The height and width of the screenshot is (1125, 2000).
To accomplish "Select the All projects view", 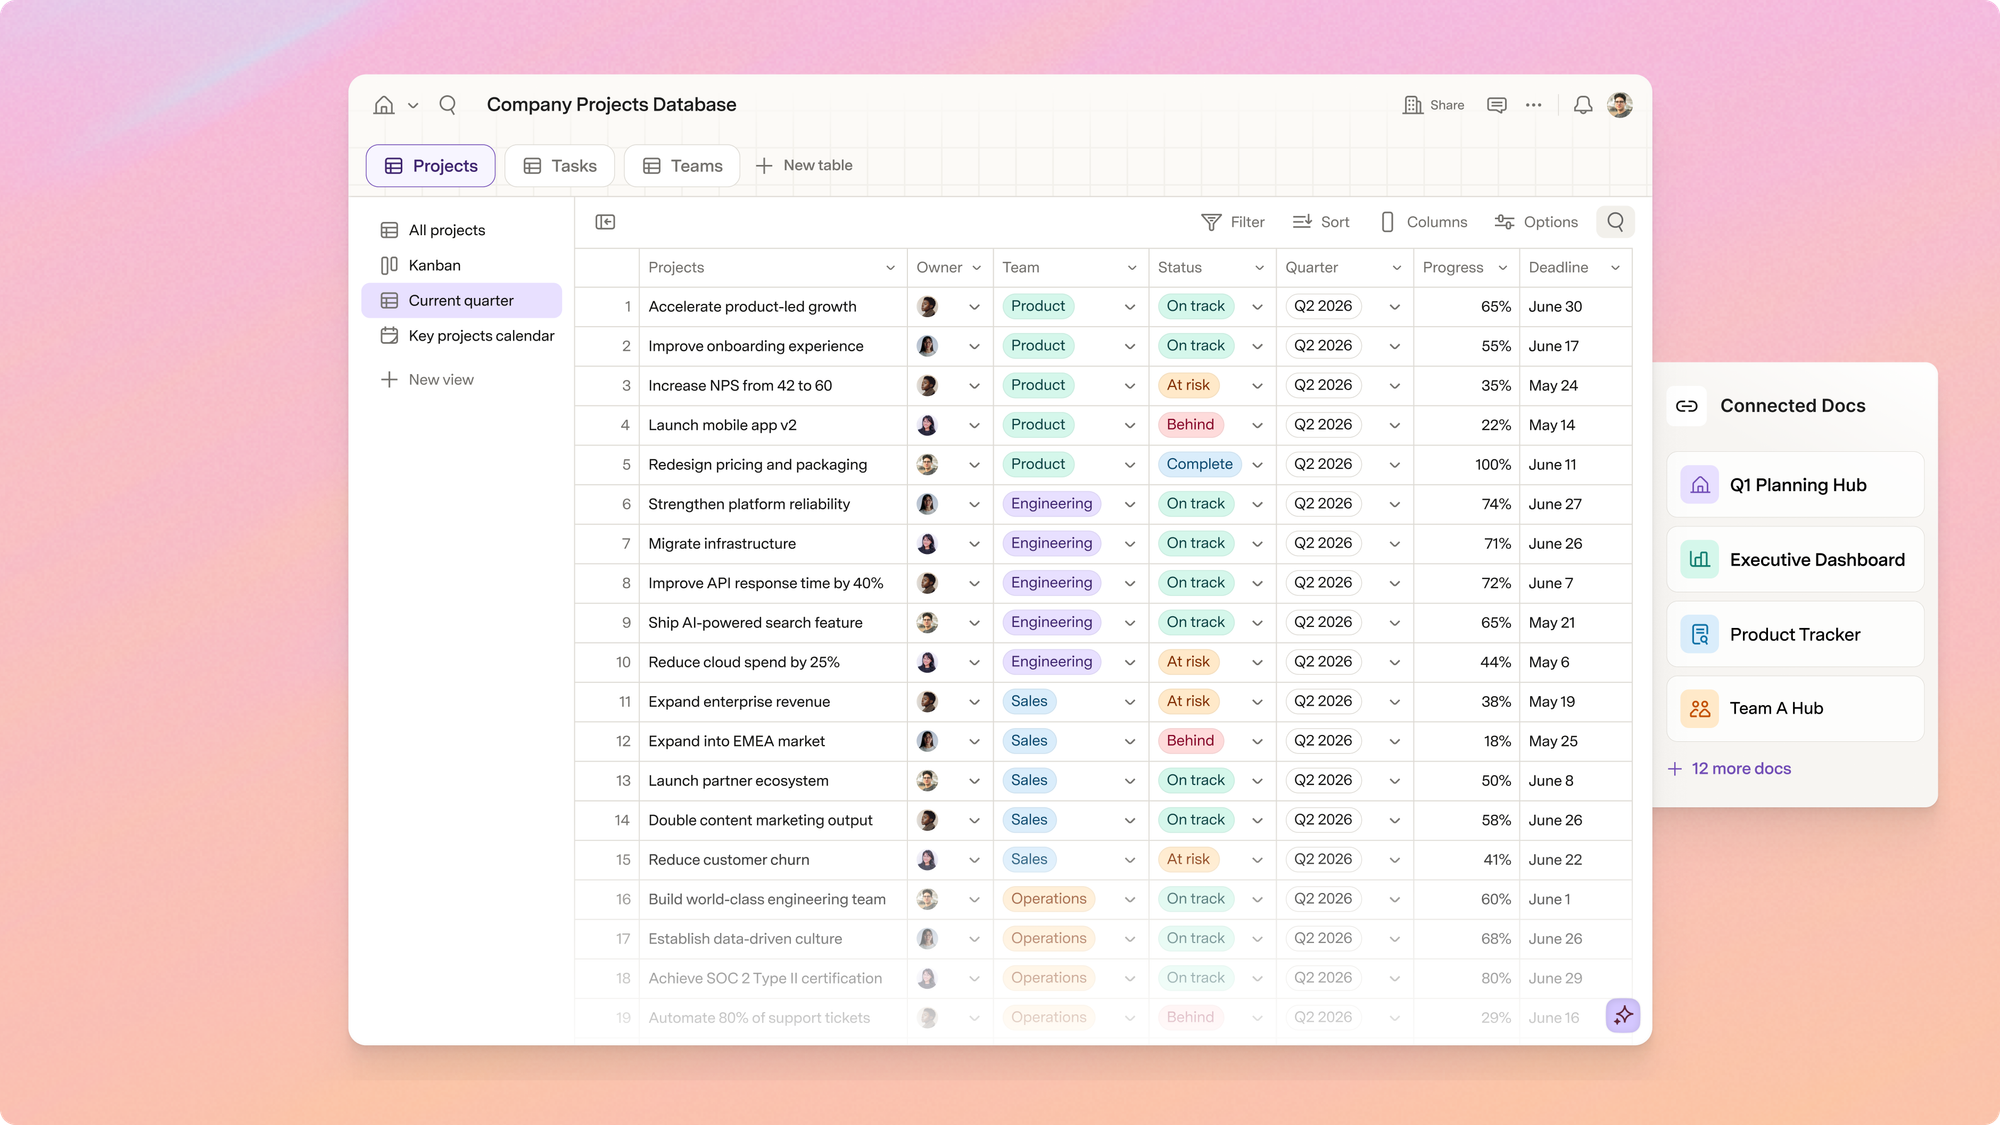I will (x=462, y=230).
